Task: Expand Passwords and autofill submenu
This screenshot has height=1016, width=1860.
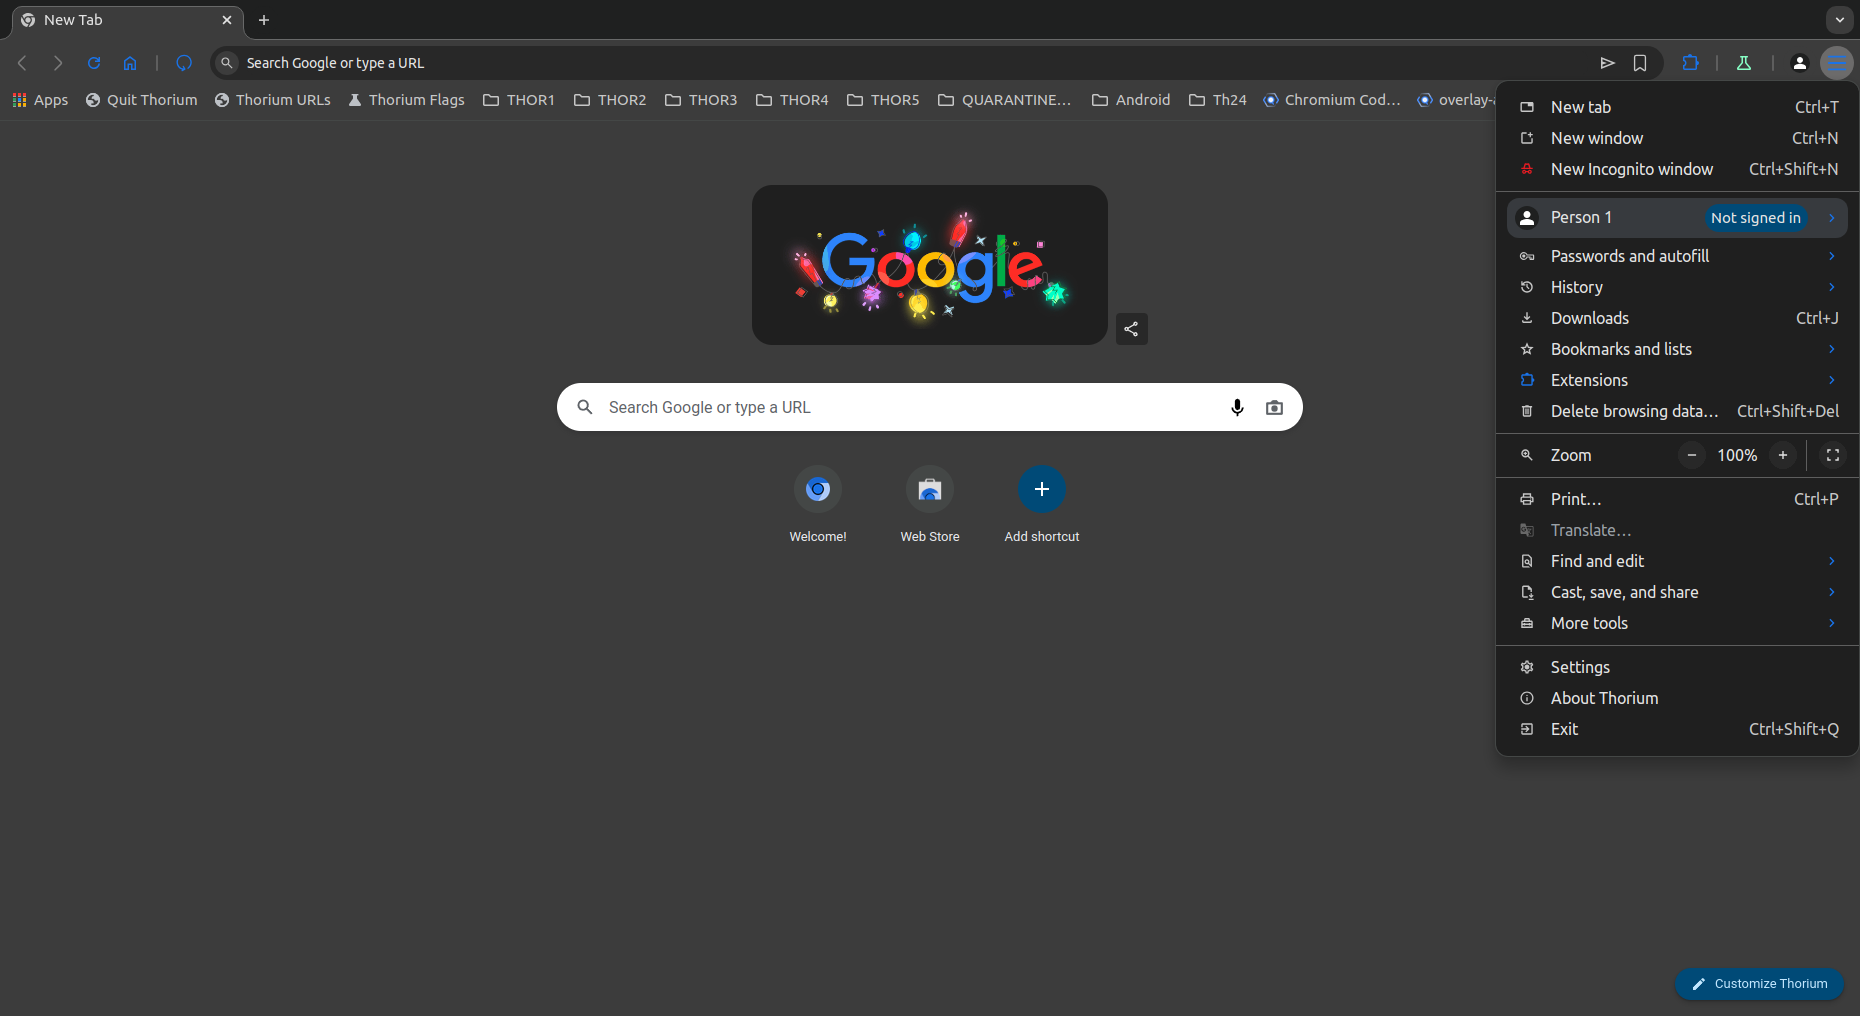Action: coord(1677,256)
